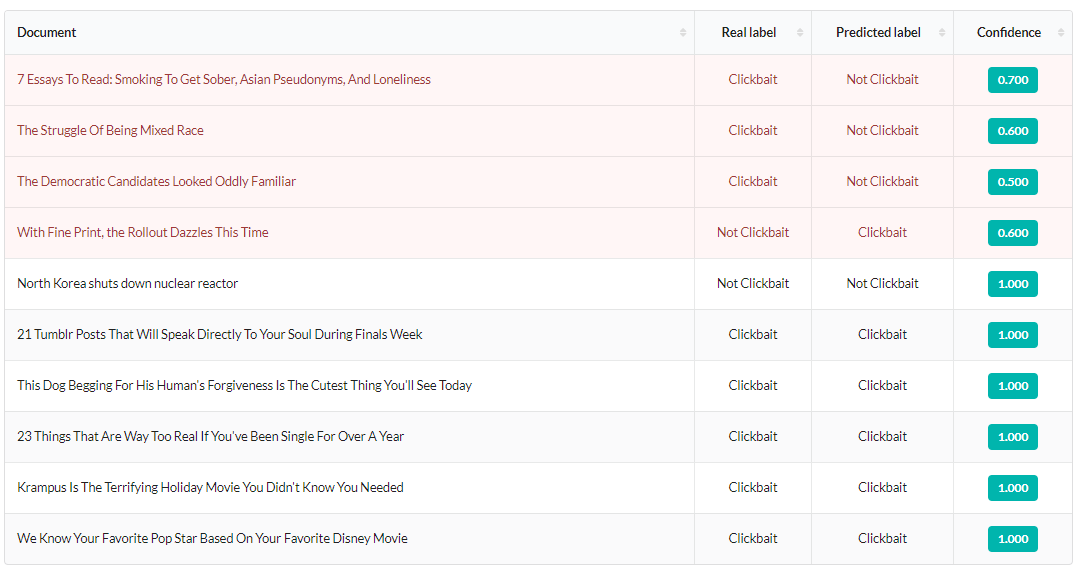The width and height of the screenshot is (1078, 573).
Task: Sort table by Document column arrows
Action: [x=683, y=32]
